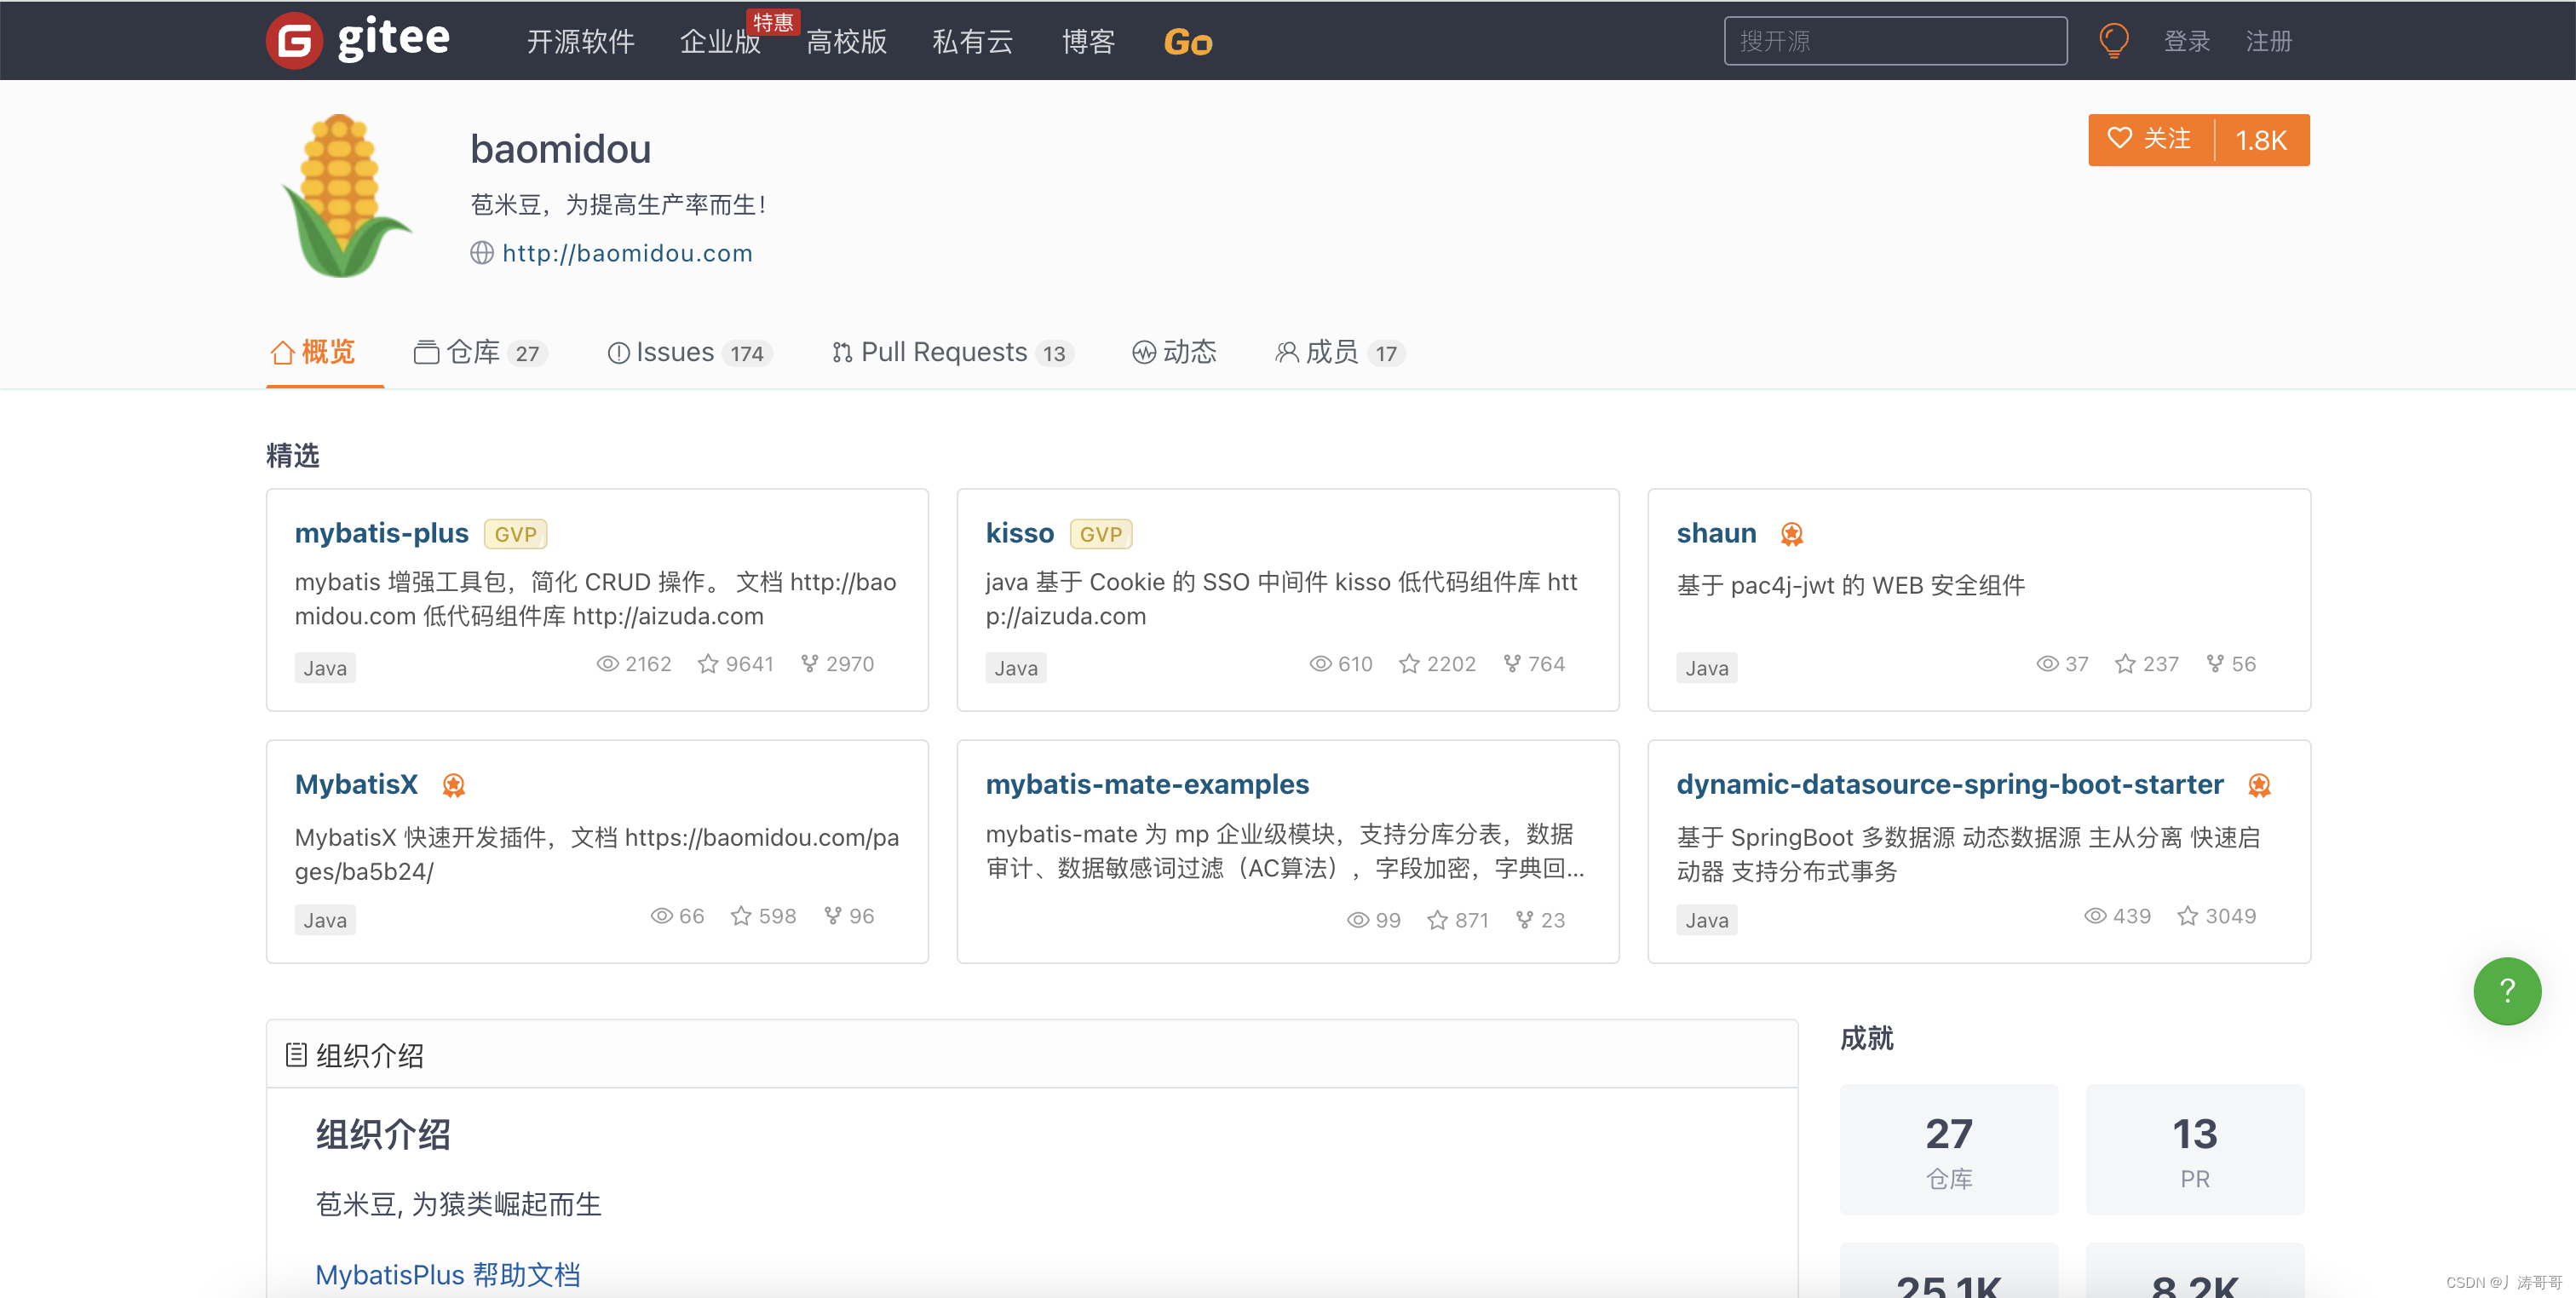2576x1298 pixels.
Task: Click the recommended badge icon beside MybatisX
Action: click(x=454, y=785)
